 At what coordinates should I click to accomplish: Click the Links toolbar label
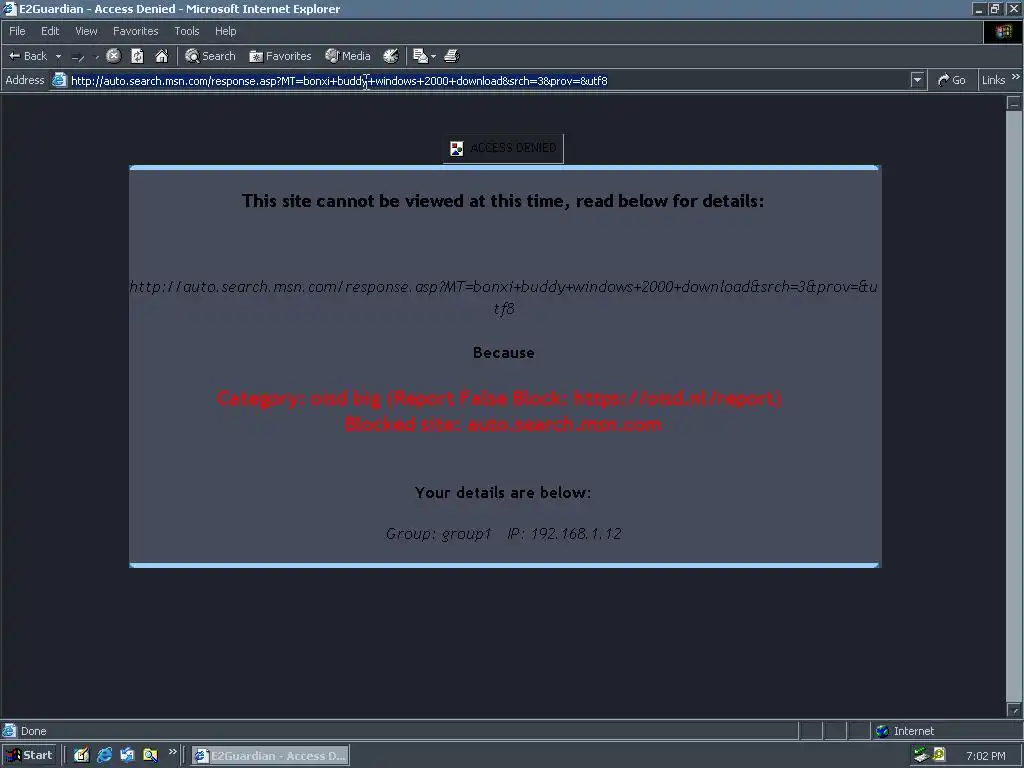993,80
